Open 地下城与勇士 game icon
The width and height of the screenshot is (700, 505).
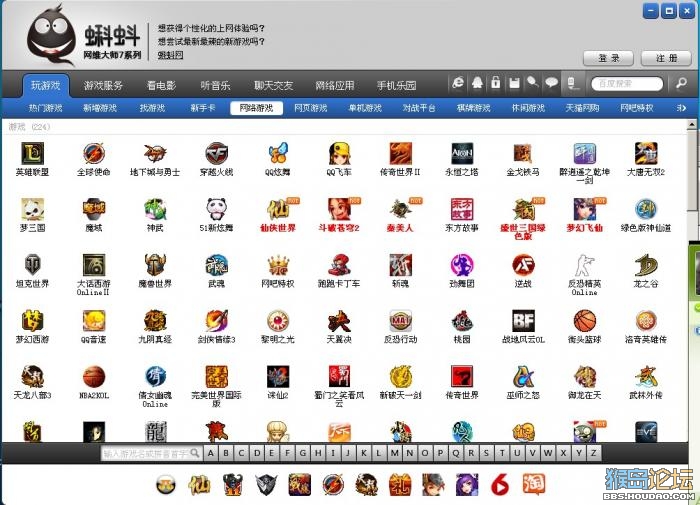[155, 153]
